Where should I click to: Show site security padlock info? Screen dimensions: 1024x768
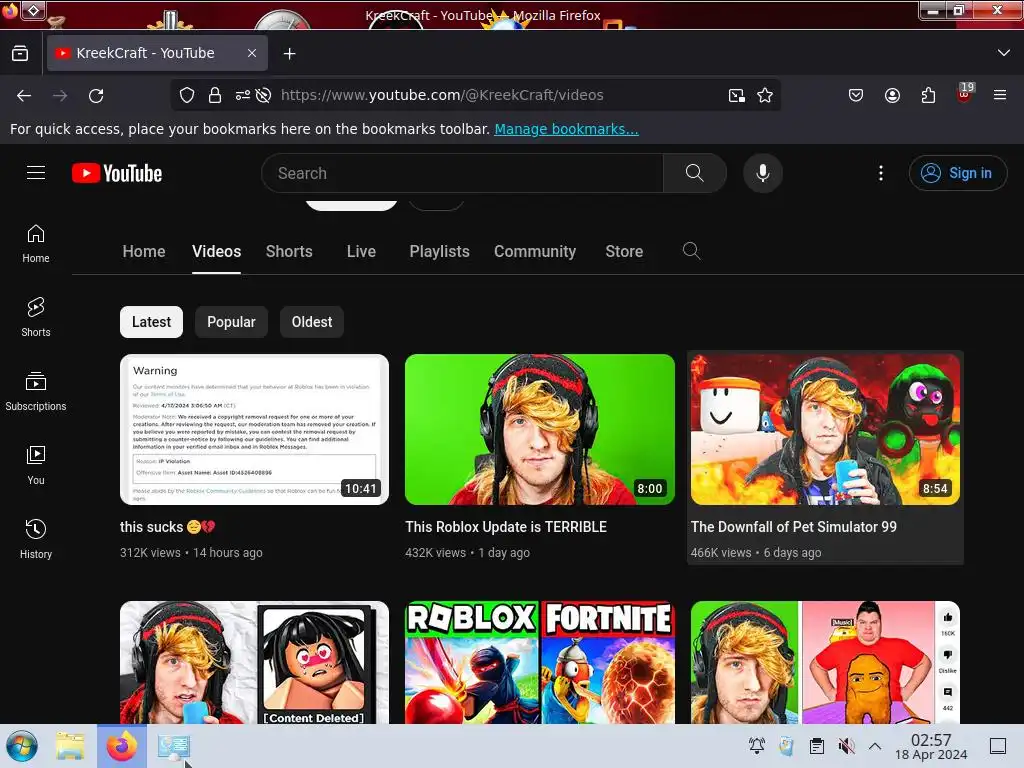[215, 95]
